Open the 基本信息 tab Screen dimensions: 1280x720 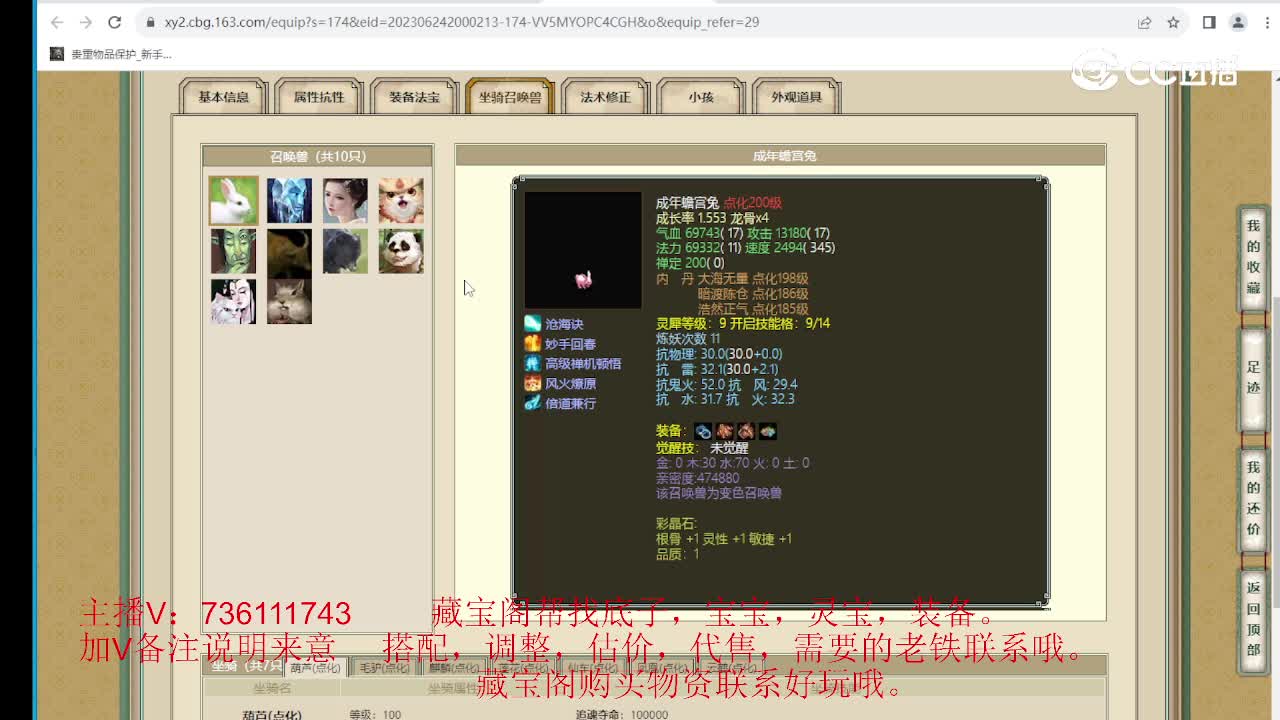click(x=223, y=97)
